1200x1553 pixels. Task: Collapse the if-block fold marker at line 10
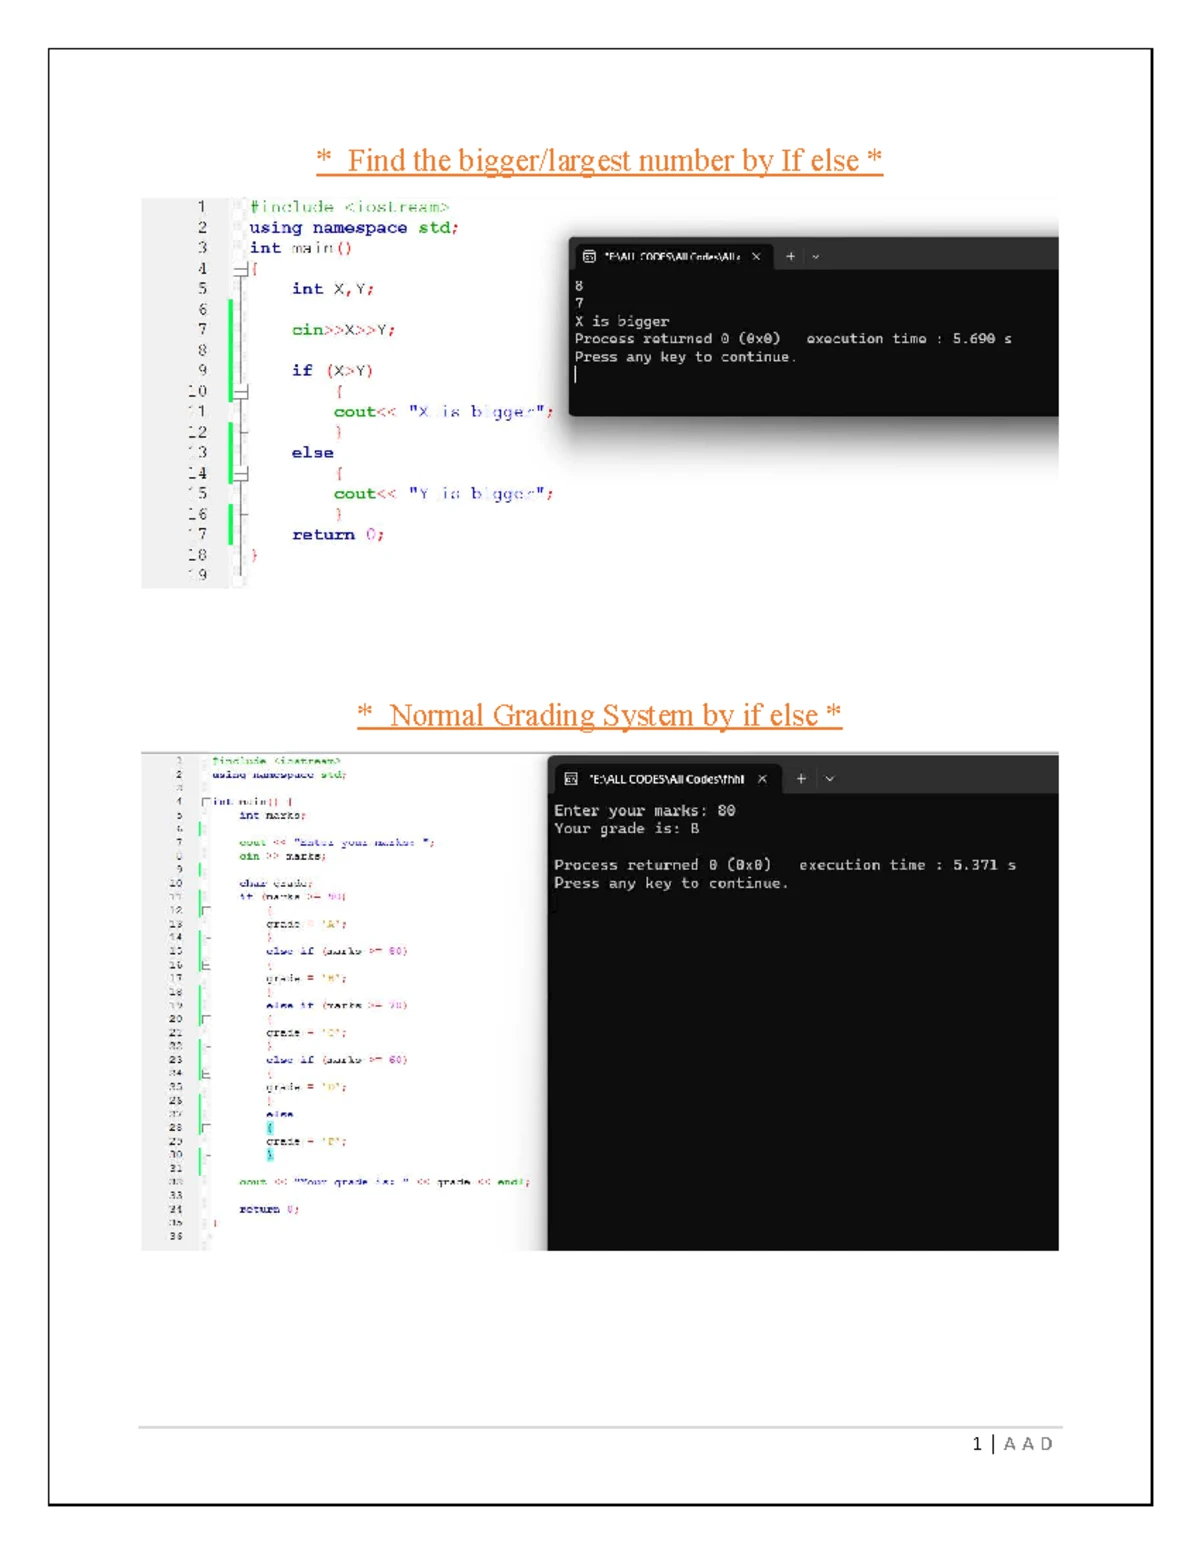click(240, 392)
